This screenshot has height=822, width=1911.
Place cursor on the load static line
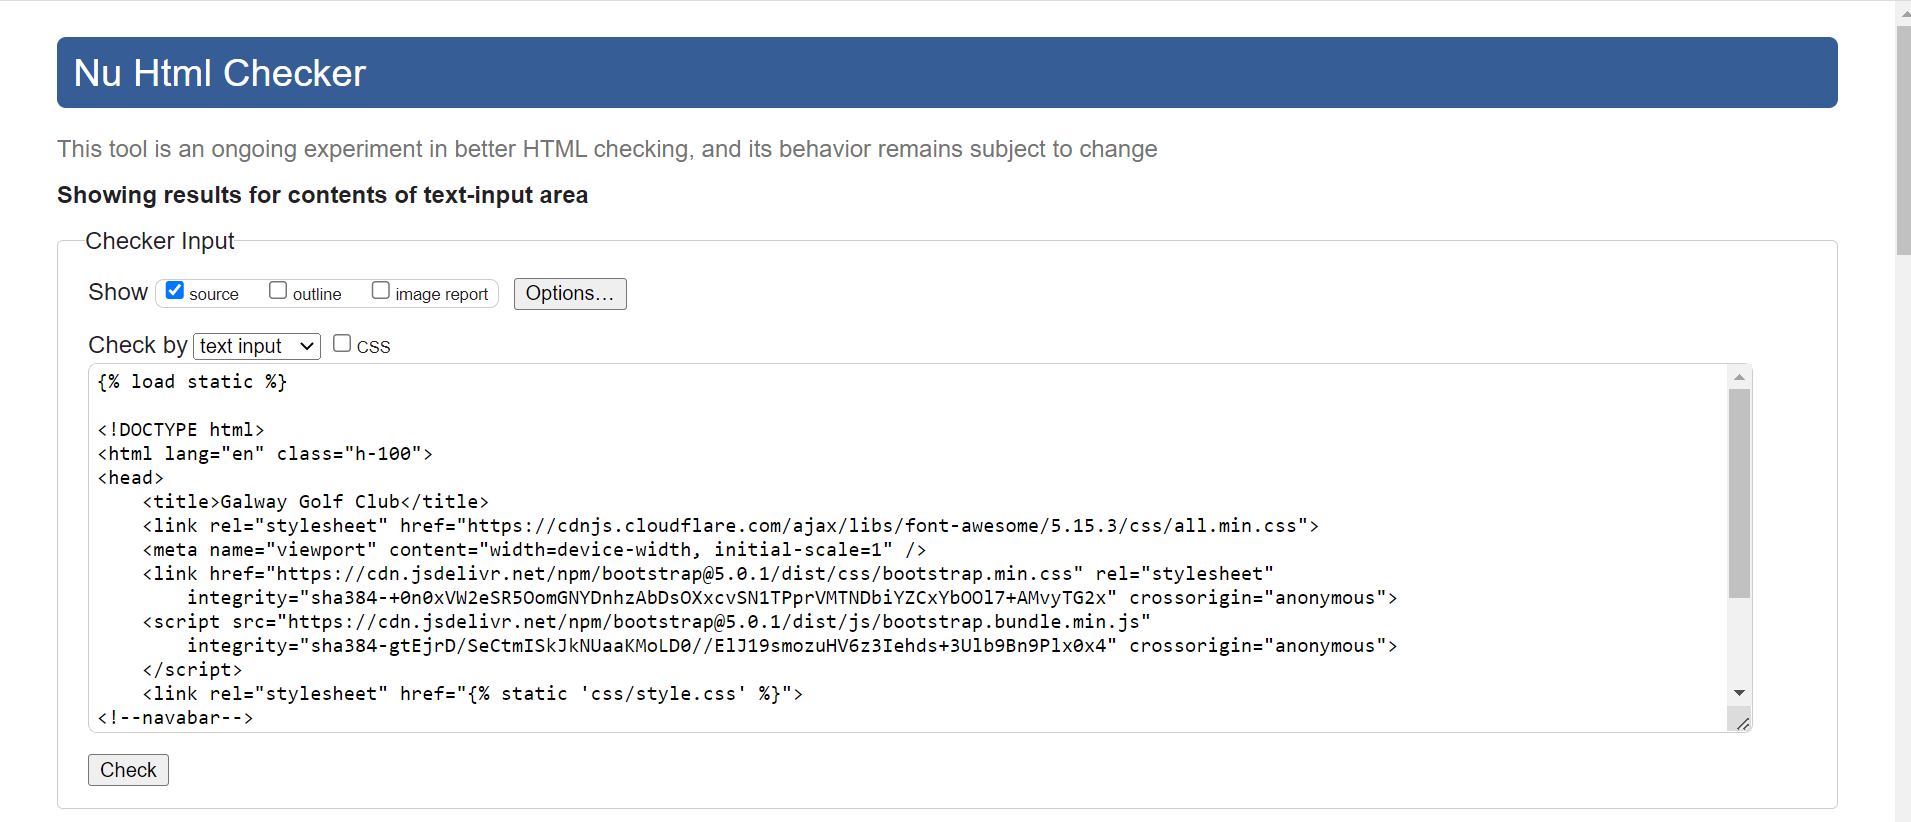pyautogui.click(x=192, y=382)
